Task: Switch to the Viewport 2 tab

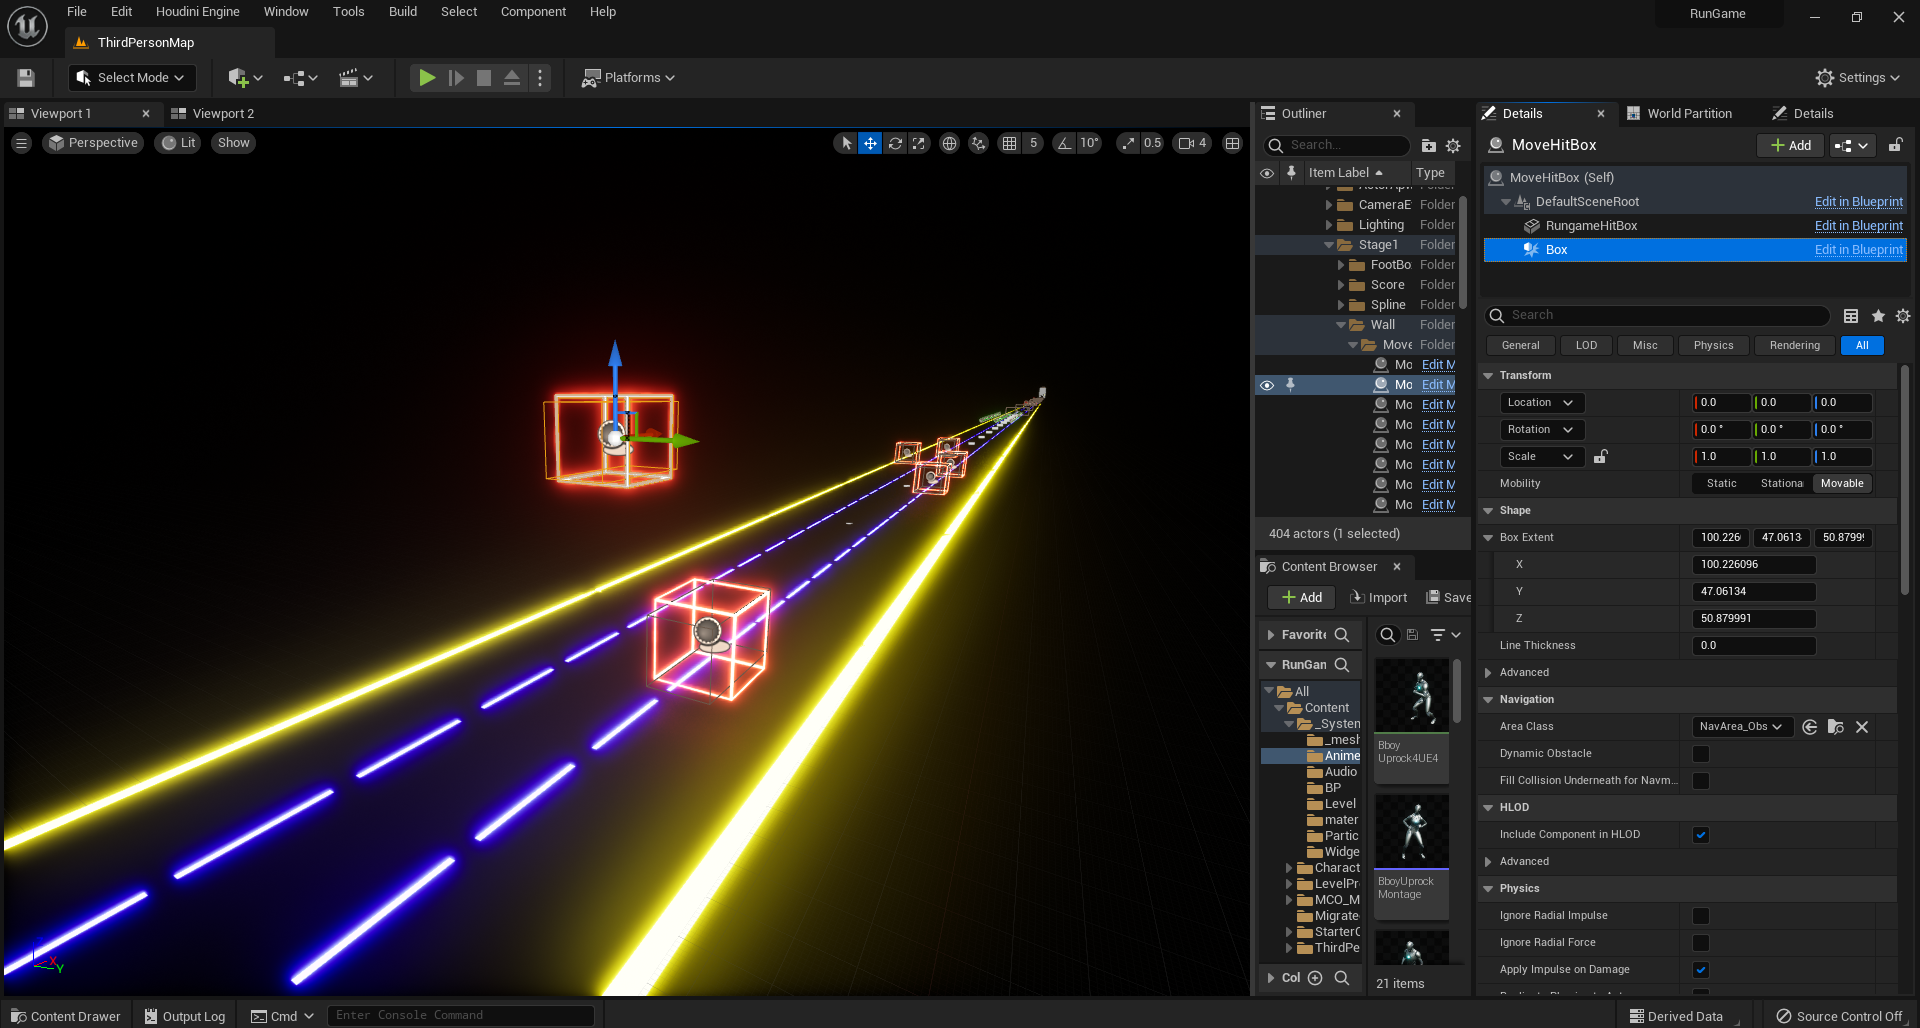Action: coord(223,114)
